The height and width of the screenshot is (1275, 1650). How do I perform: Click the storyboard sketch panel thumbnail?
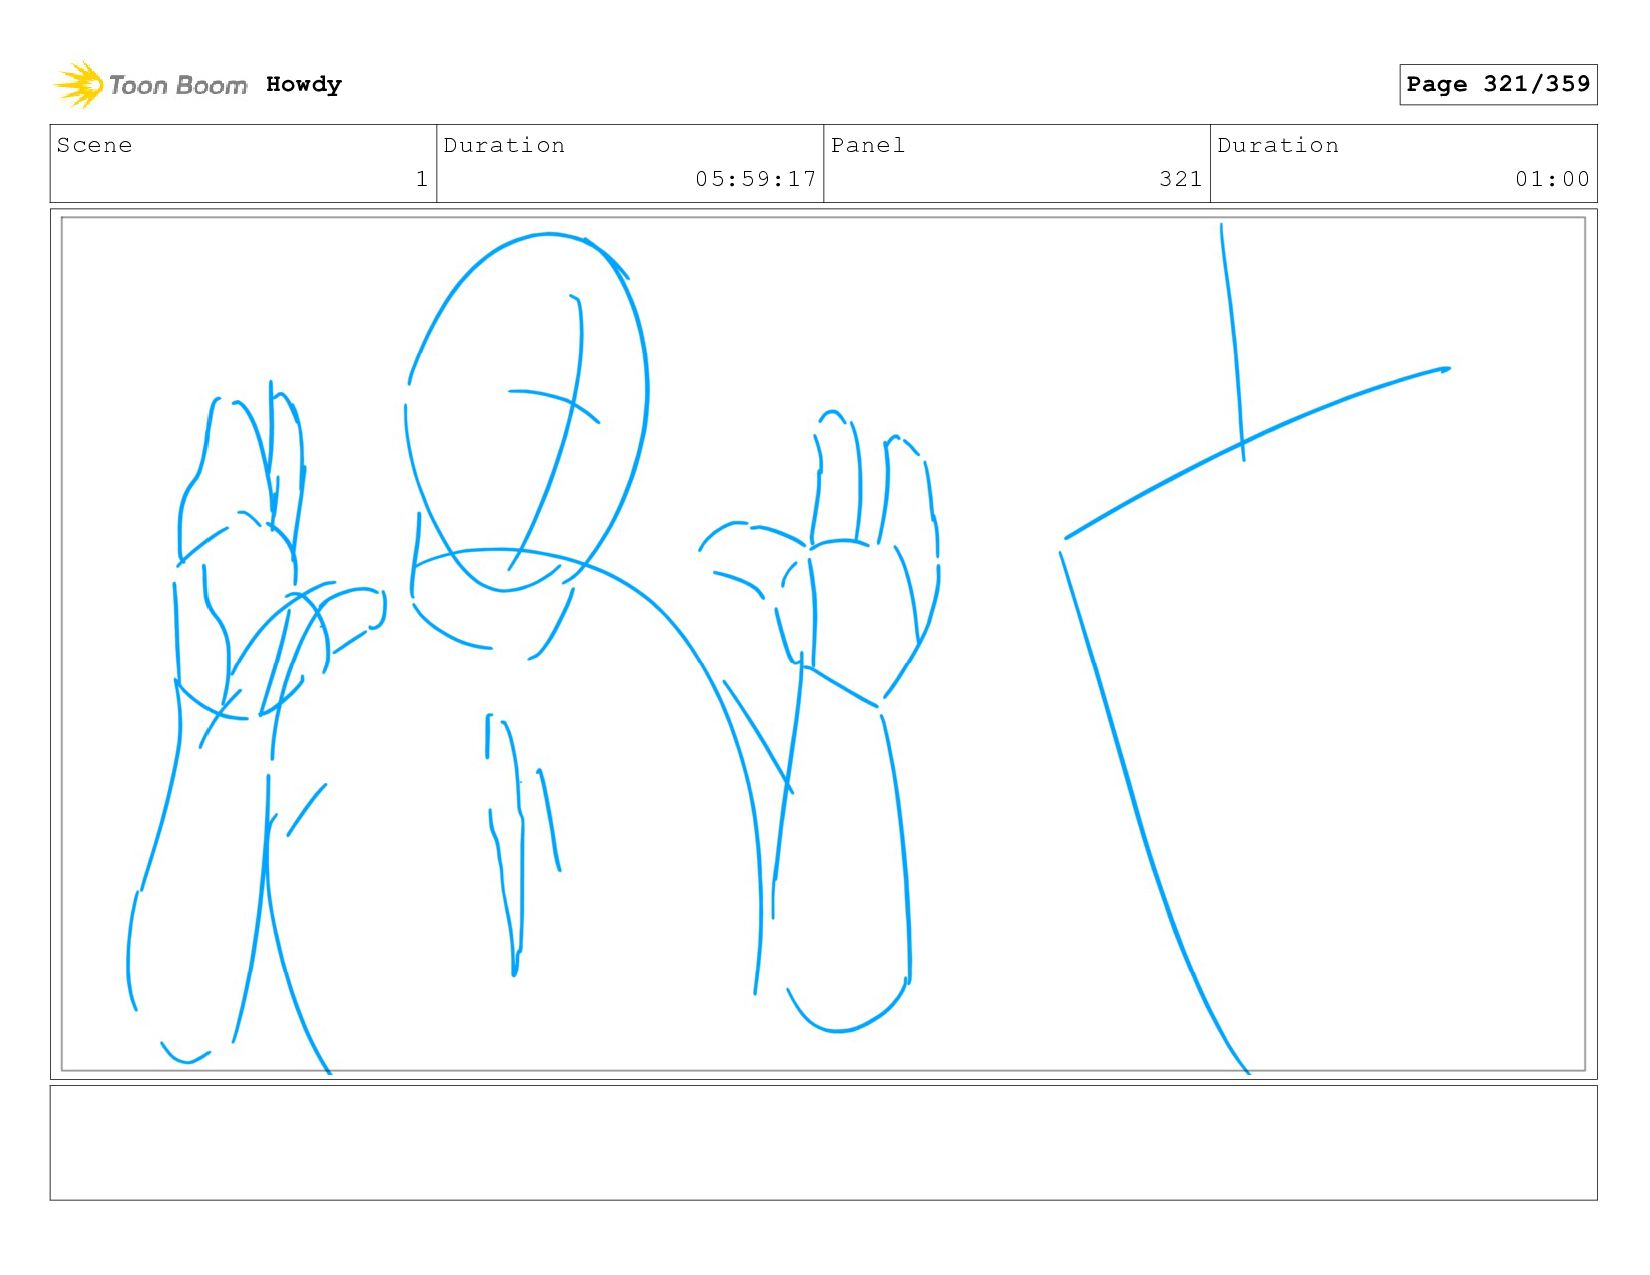pos(823,644)
